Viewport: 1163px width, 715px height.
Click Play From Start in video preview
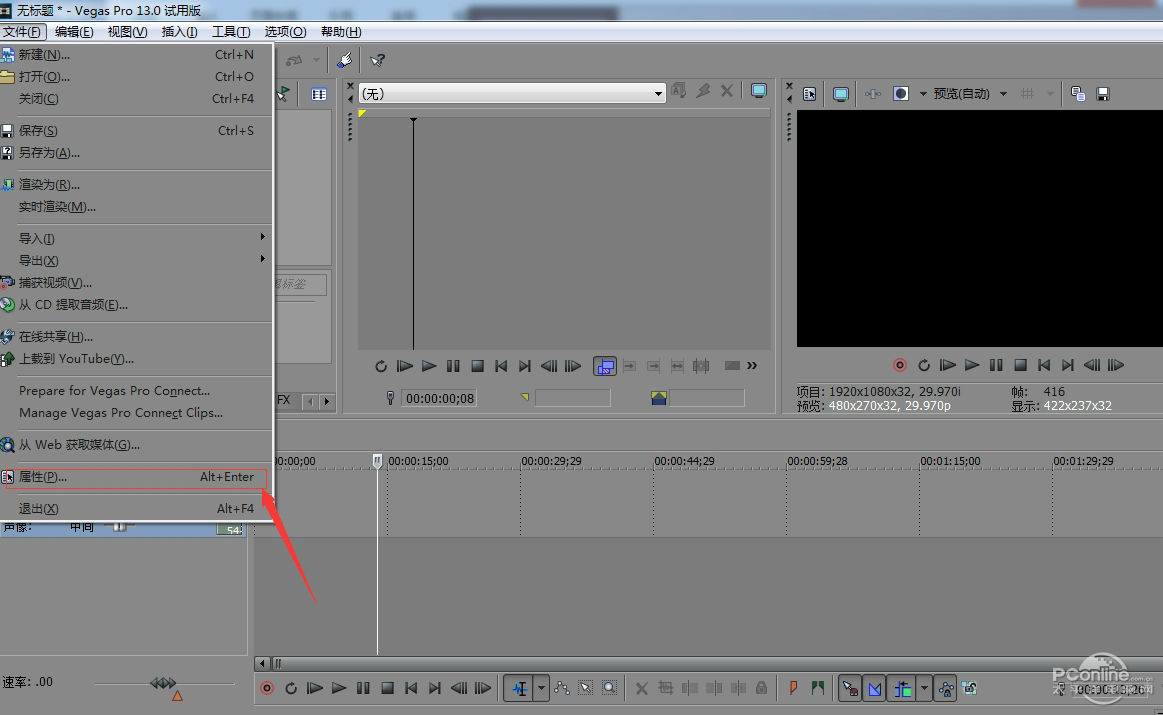click(948, 365)
